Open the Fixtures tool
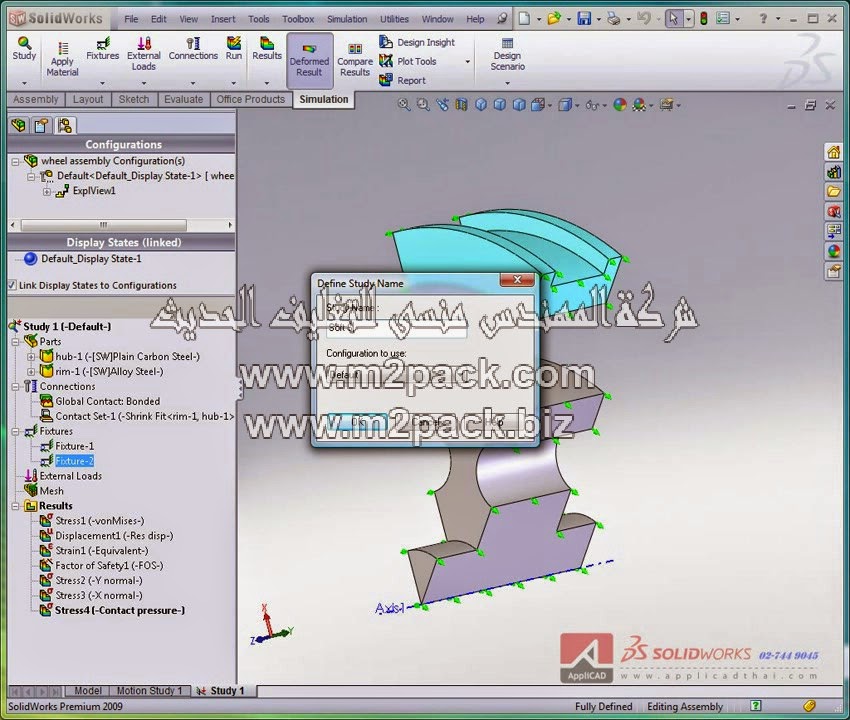The width and height of the screenshot is (850, 720). pos(102,49)
